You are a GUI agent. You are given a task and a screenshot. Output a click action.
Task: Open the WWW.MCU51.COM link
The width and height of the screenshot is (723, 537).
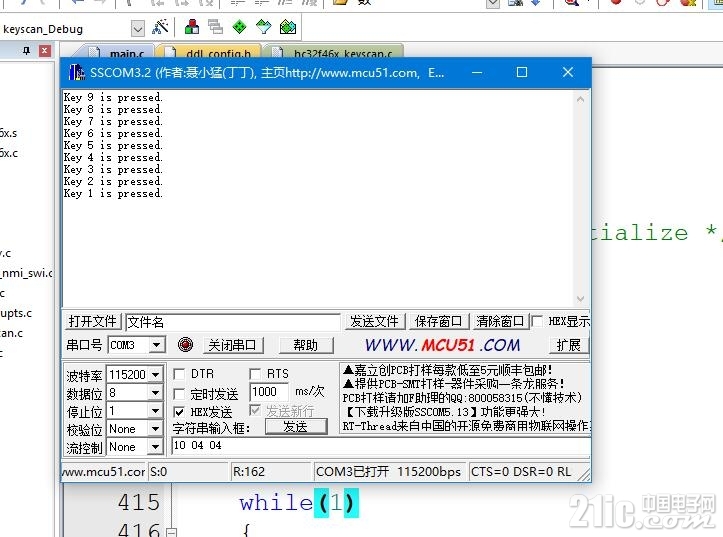coord(443,345)
